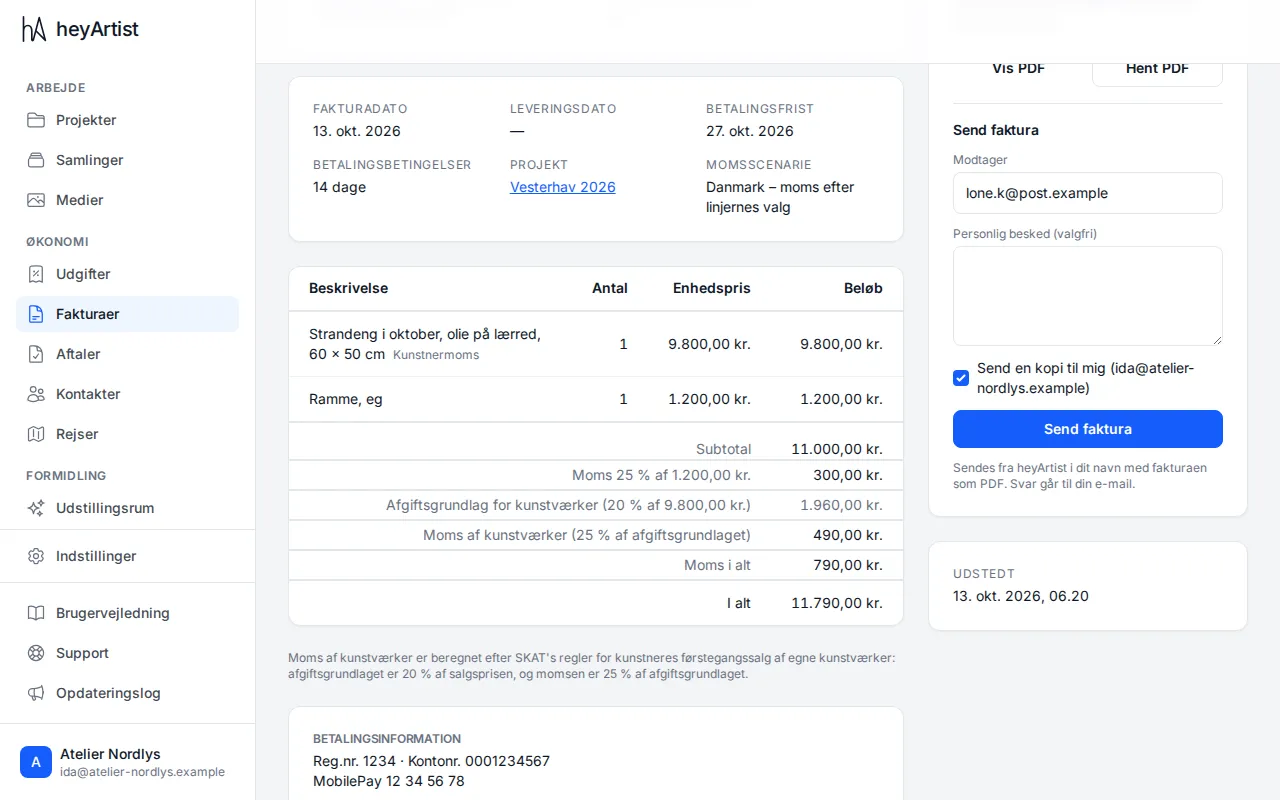1280x800 pixels.
Task: Click 'Moms i alt' value 790,00 kr.
Action: coord(848,565)
